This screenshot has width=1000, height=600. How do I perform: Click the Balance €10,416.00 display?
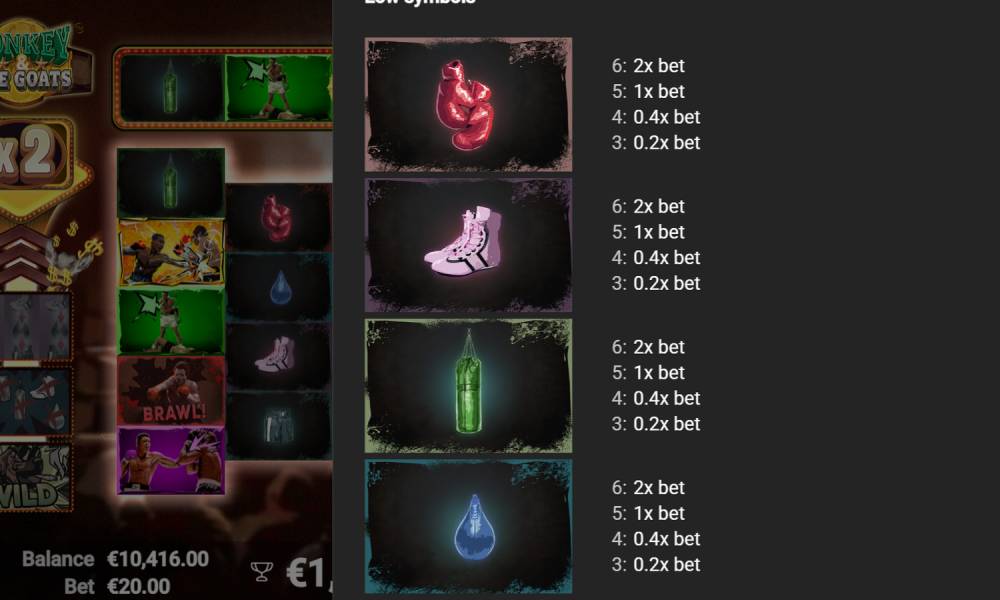click(115, 559)
